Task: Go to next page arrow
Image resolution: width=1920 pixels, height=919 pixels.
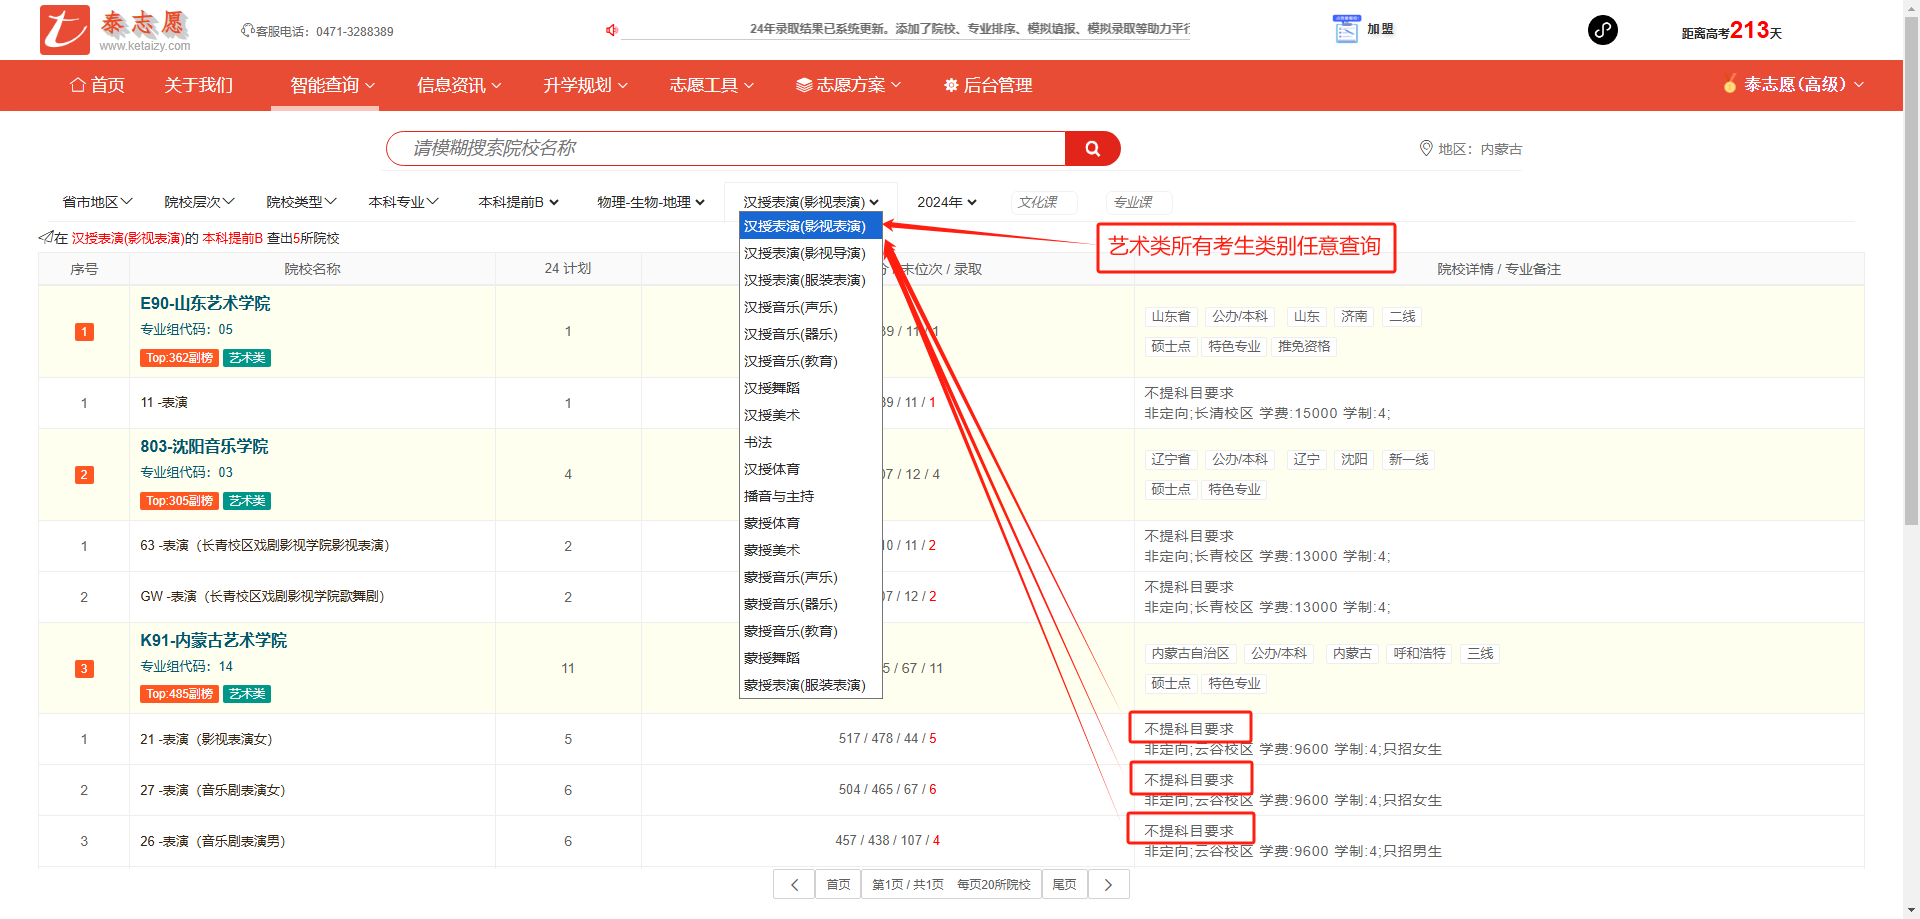Action: click(1108, 885)
